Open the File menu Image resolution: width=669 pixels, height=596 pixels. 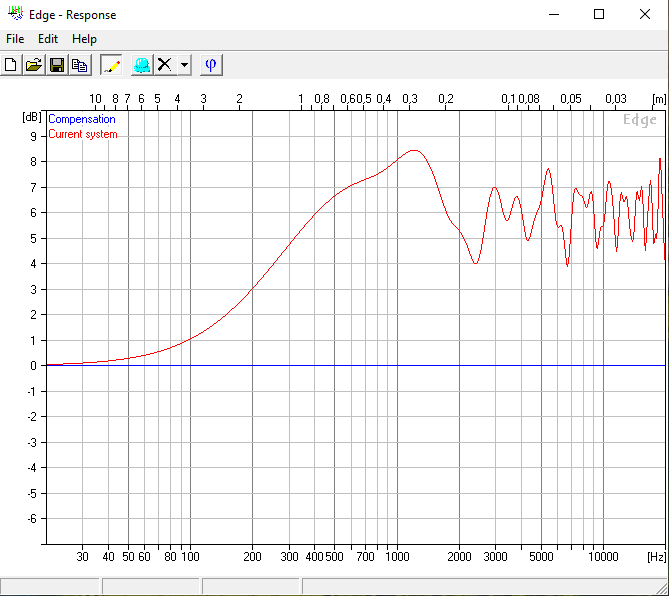click(x=15, y=39)
